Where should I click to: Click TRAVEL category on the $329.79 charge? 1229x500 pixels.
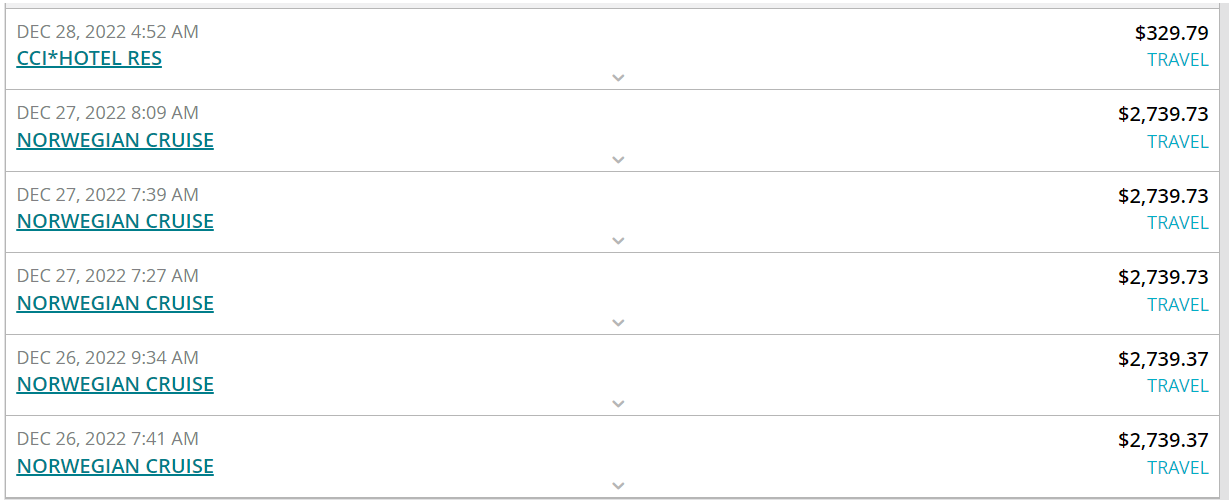[1177, 60]
